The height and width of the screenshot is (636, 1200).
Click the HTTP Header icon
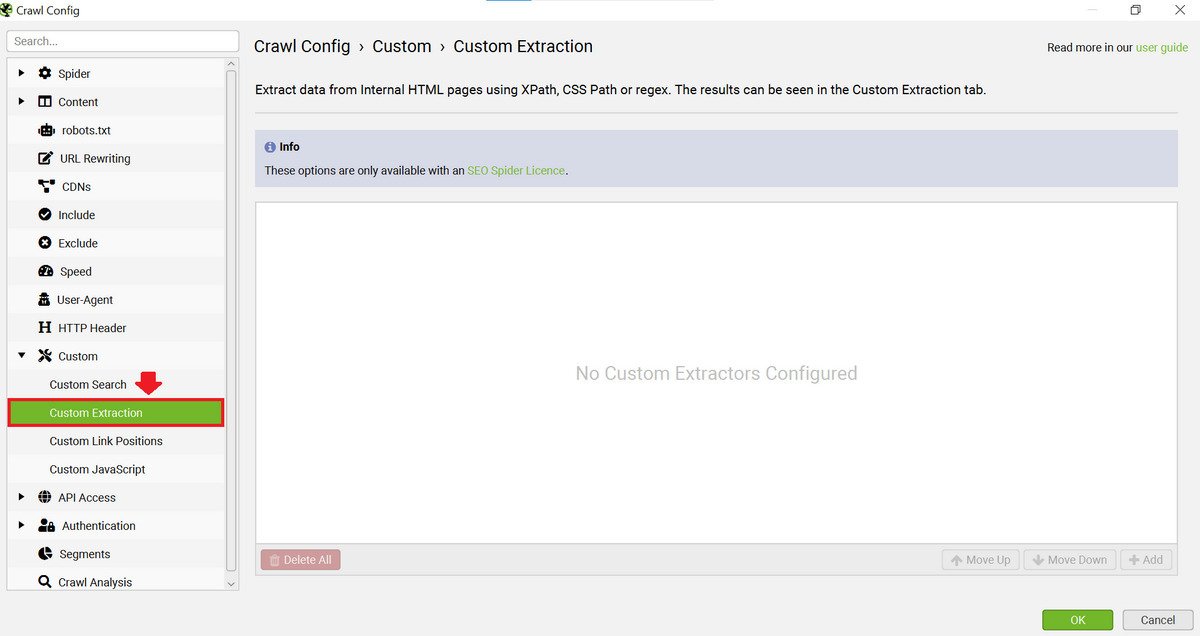click(42, 327)
